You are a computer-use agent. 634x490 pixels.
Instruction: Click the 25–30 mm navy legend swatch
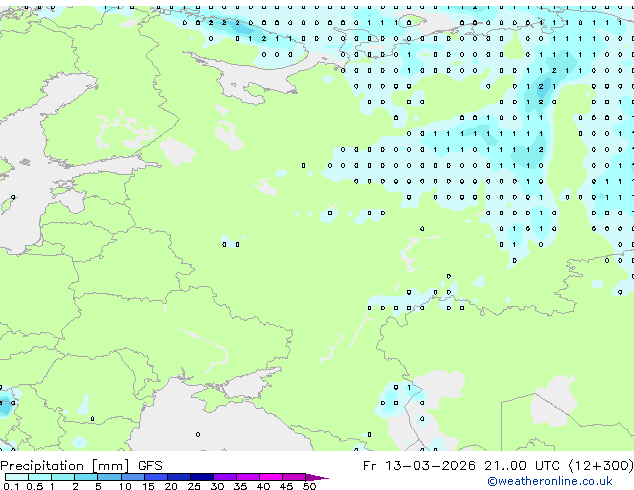coord(201,477)
